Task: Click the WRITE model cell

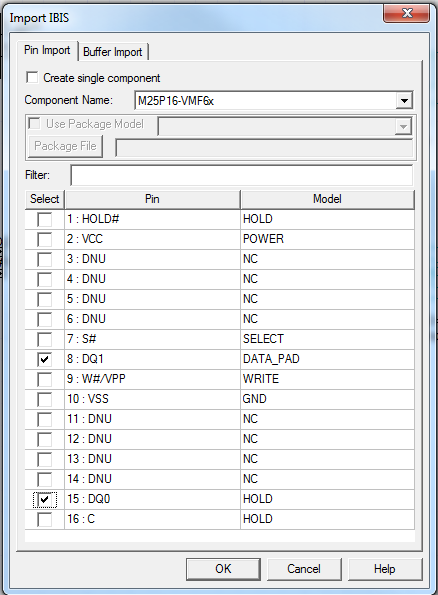Action: click(327, 379)
